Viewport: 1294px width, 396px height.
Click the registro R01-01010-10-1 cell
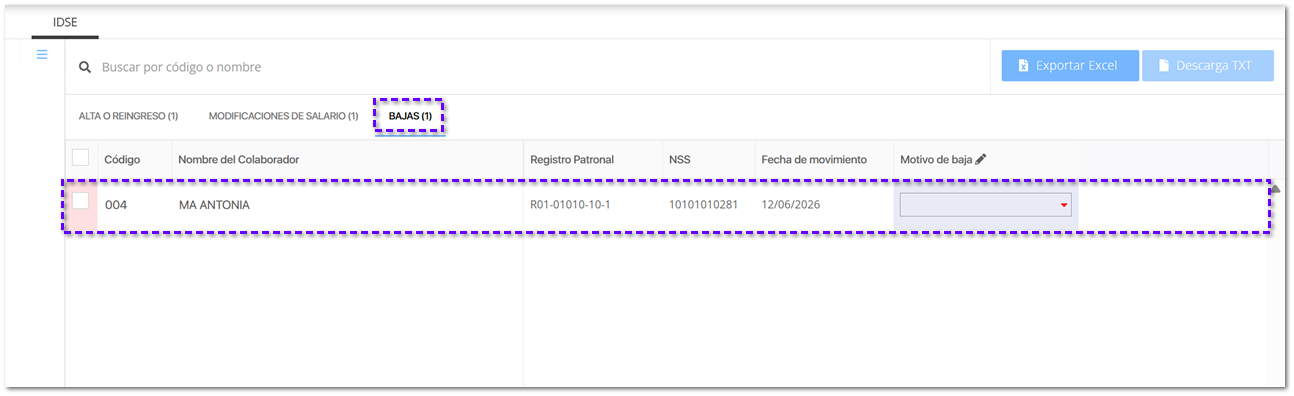570,205
